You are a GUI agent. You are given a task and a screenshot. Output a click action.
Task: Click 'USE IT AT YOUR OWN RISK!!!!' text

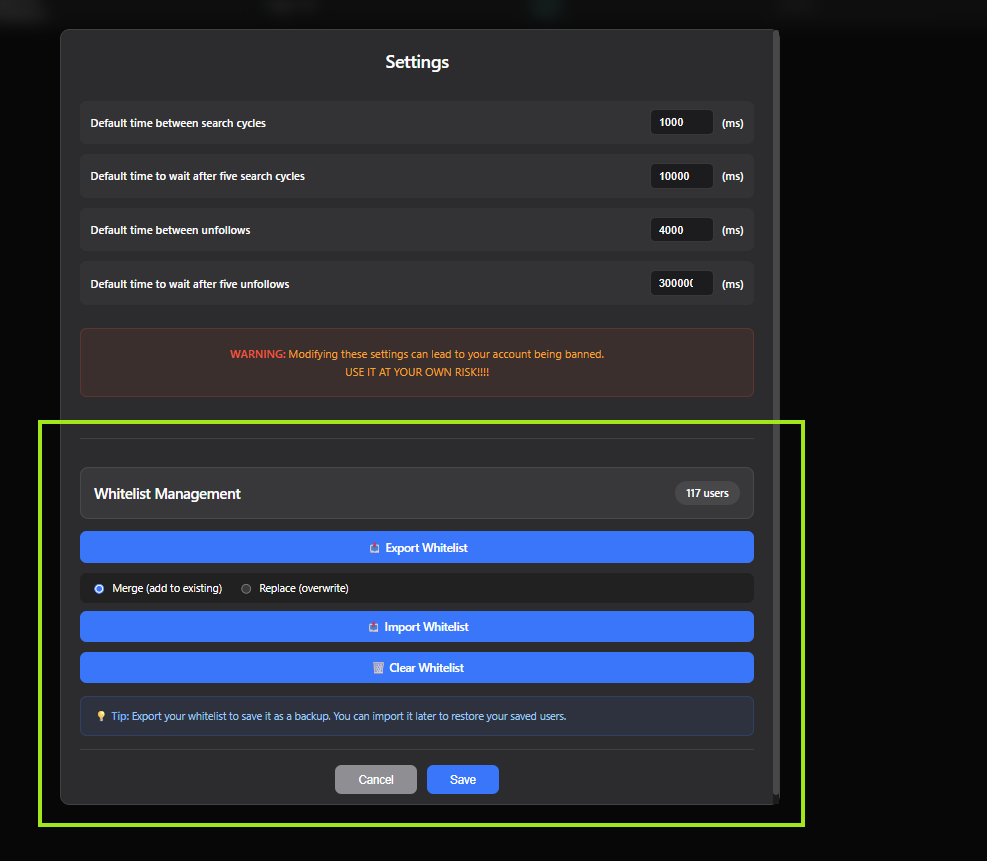tap(417, 372)
